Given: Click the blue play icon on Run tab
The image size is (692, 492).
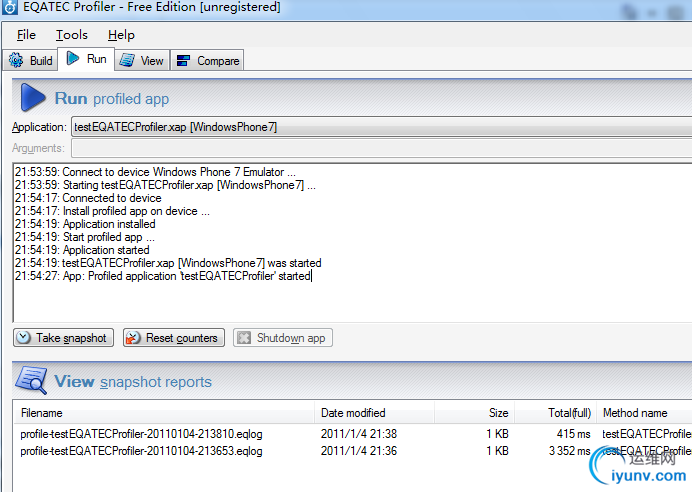Looking at the screenshot, I should pos(72,58).
